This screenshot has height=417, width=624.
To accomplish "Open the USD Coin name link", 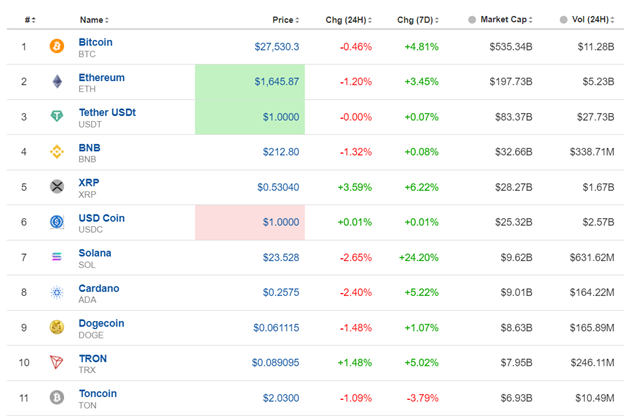I will (x=101, y=218).
